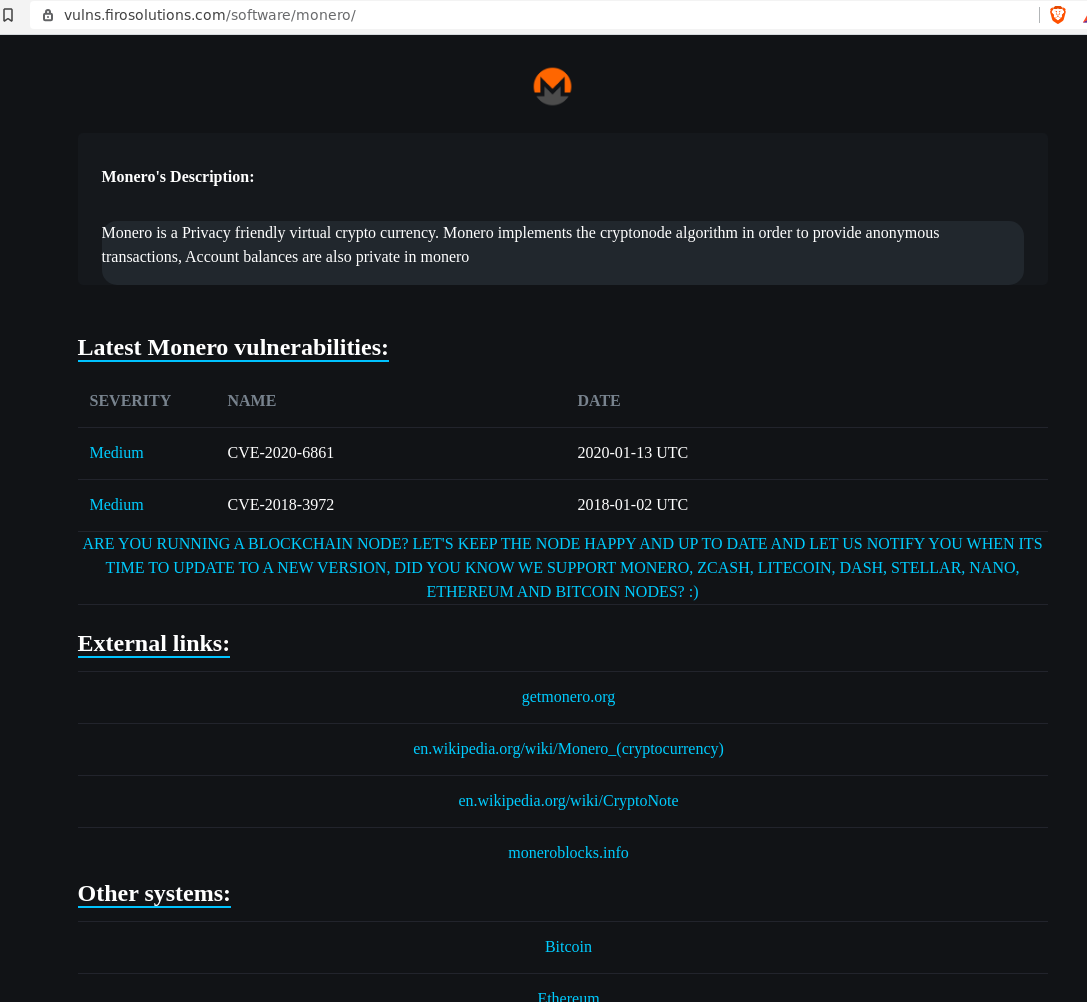Click the Monero's Description label

click(x=177, y=177)
